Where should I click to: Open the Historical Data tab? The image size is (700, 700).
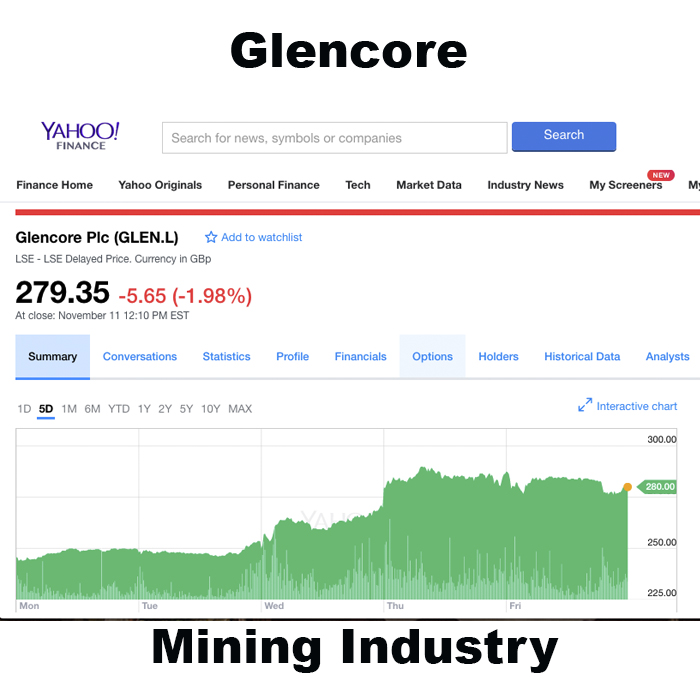(x=582, y=357)
